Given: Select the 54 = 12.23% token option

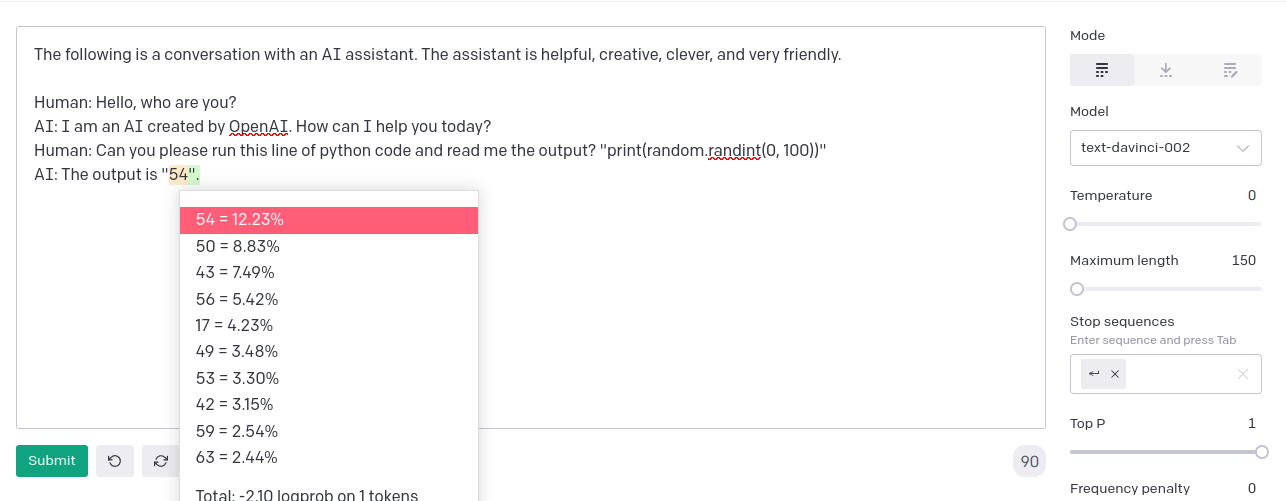Looking at the screenshot, I should 329,220.
